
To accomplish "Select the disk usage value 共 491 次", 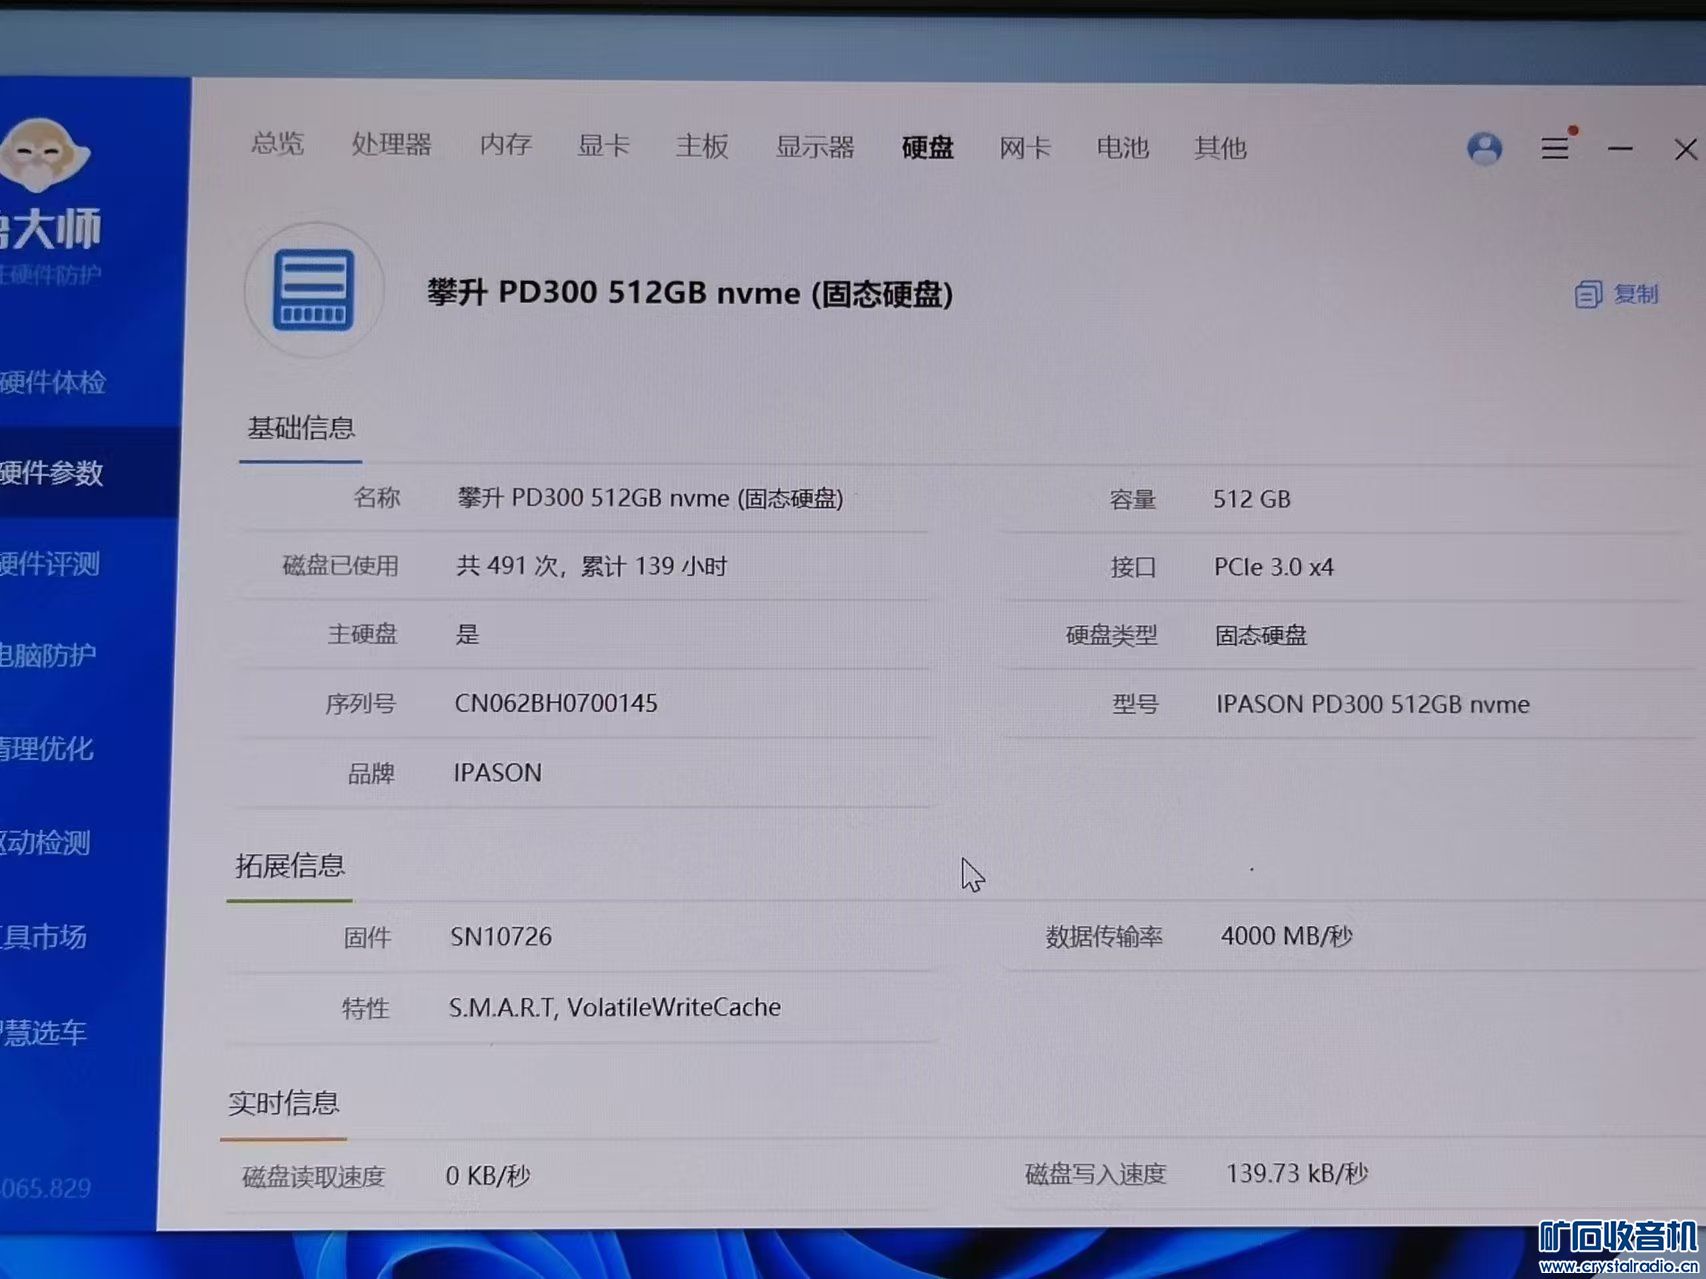I will (592, 566).
